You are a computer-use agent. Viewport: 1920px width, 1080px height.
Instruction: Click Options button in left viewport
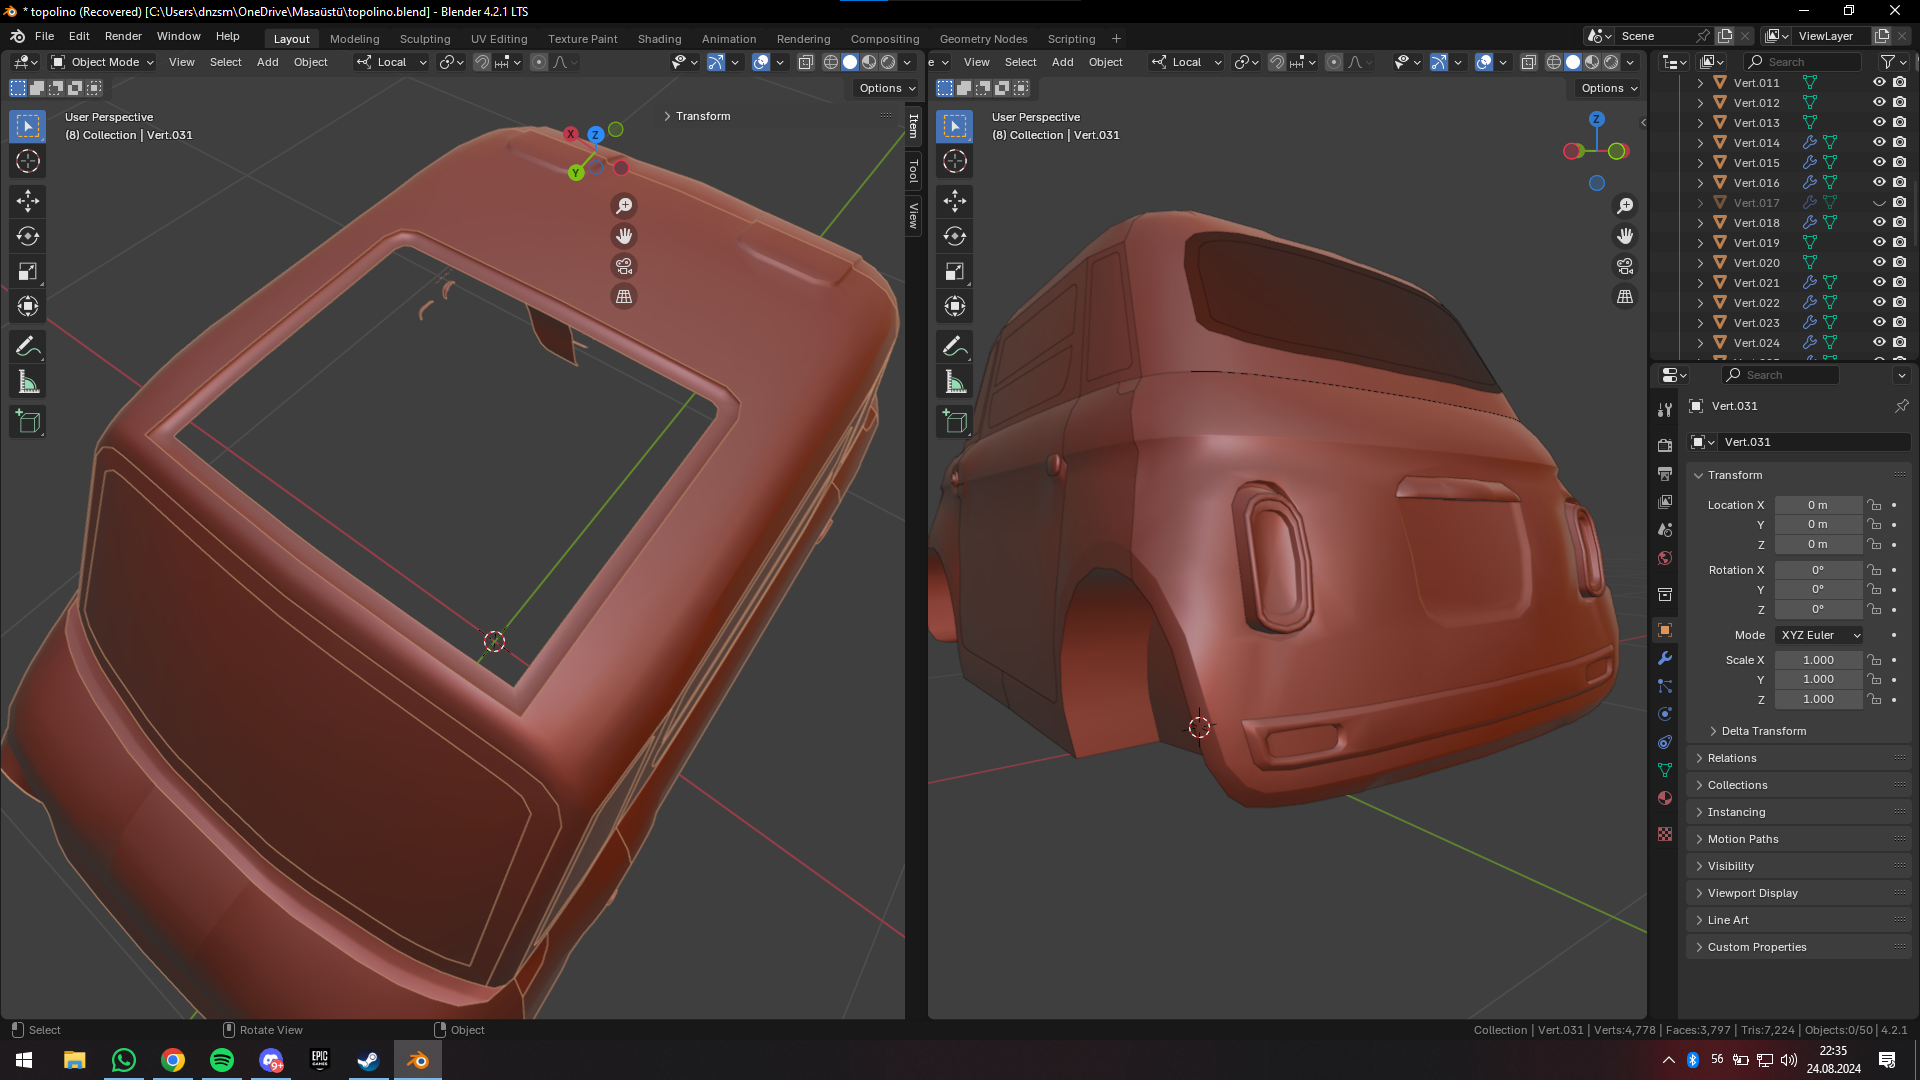(886, 88)
